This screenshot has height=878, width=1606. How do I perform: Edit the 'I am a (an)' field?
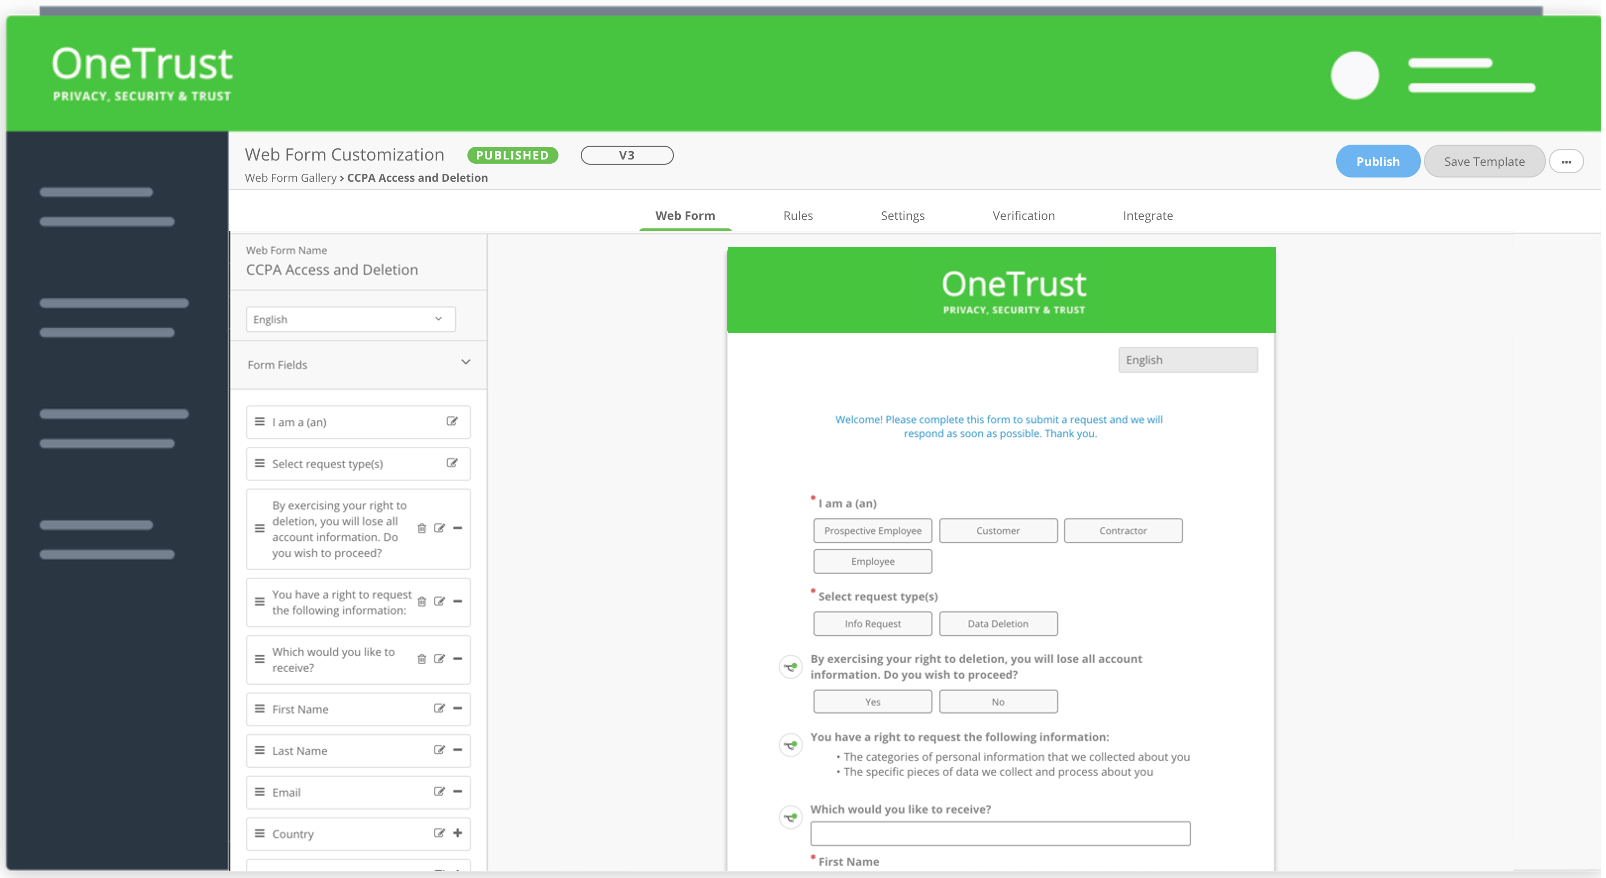(x=452, y=422)
